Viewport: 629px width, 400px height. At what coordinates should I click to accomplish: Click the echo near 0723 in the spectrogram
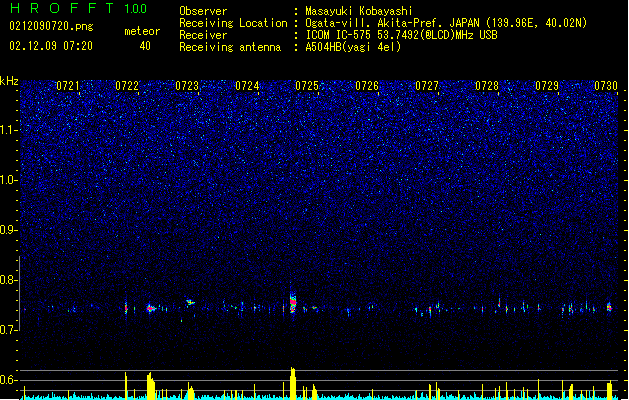(190, 302)
